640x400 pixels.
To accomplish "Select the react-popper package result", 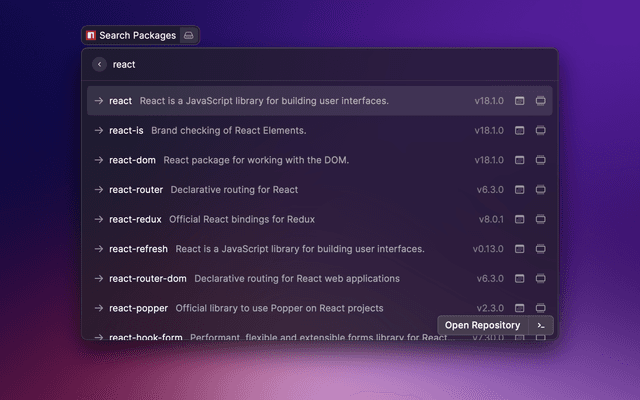I will pyautogui.click(x=138, y=308).
